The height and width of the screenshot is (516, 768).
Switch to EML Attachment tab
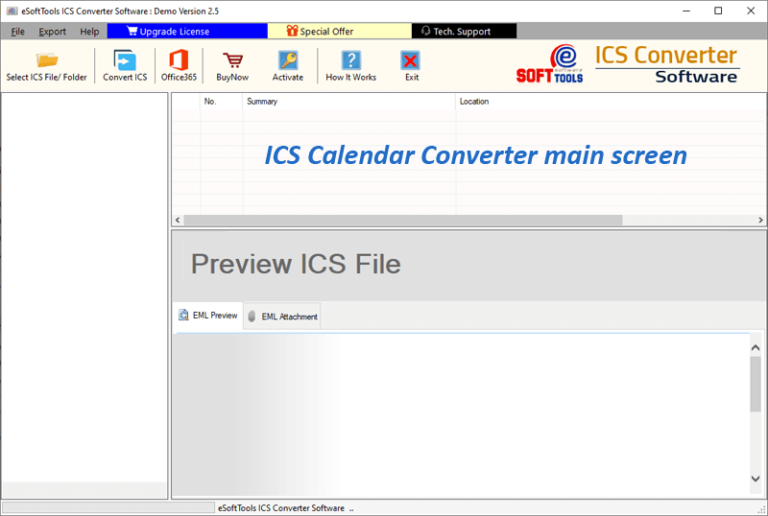[x=282, y=316]
